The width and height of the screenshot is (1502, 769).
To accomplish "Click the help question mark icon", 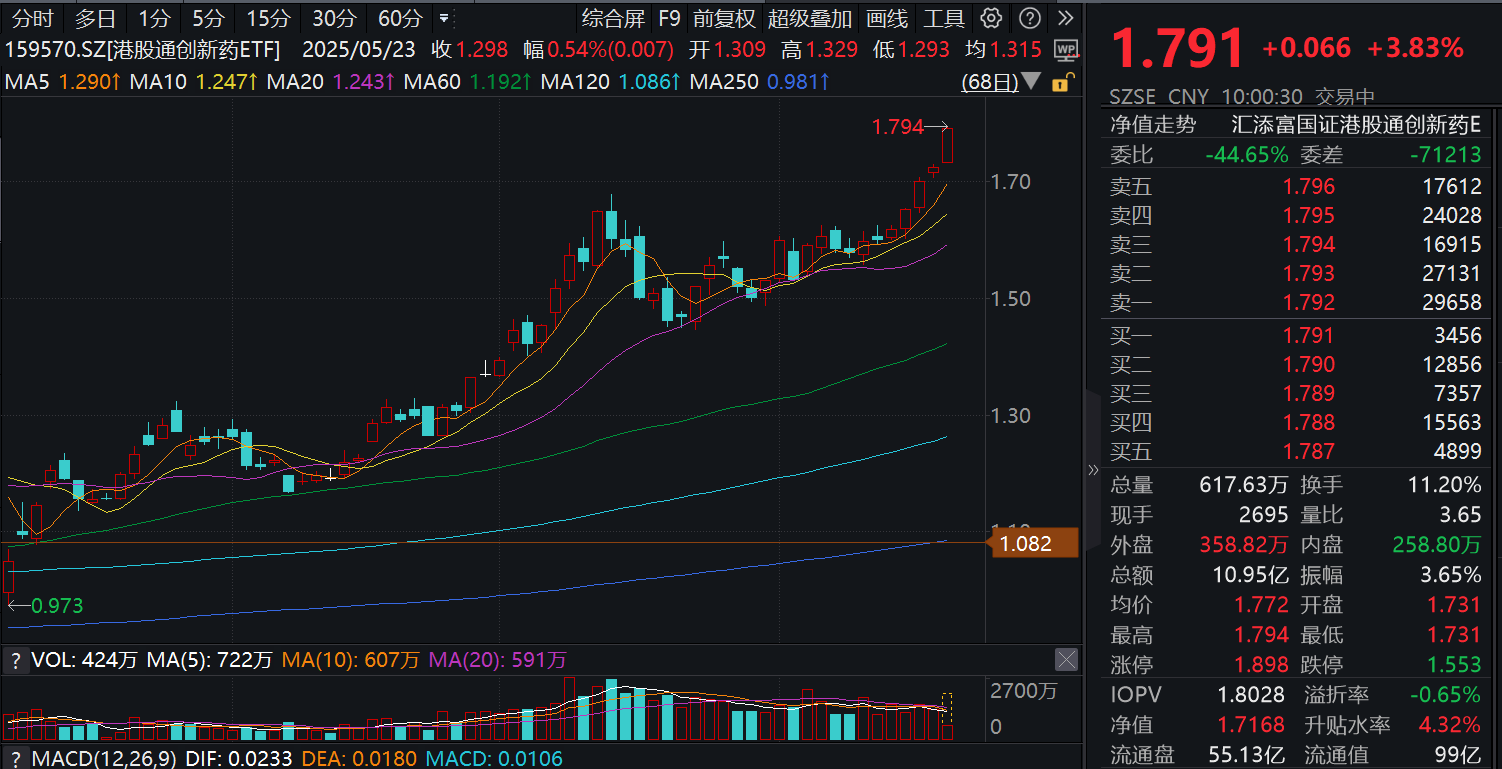I will click(x=1029, y=18).
